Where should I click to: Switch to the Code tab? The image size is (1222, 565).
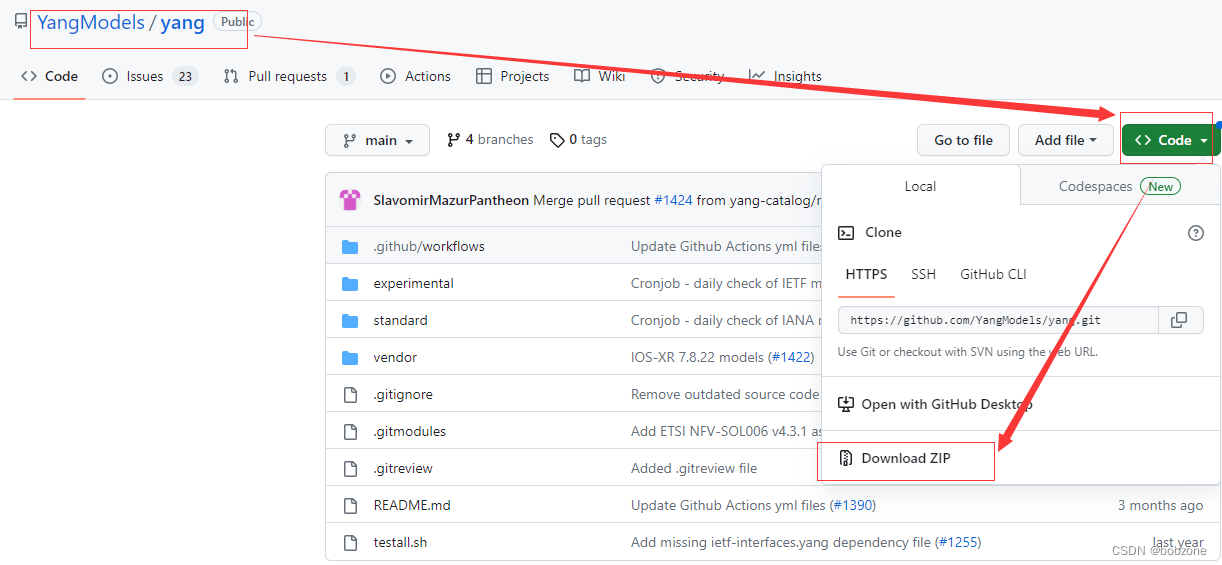[x=49, y=76]
